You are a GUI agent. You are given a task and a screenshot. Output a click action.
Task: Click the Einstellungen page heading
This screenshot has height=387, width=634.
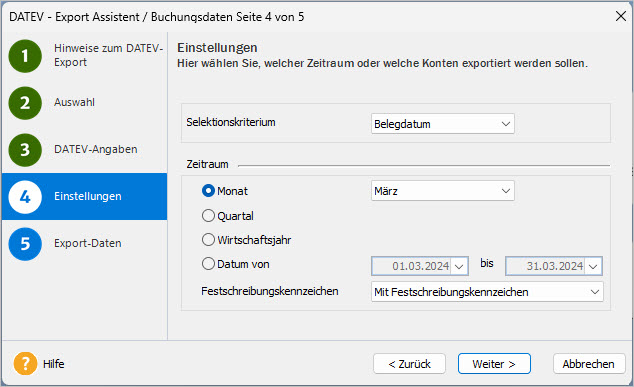point(217,48)
